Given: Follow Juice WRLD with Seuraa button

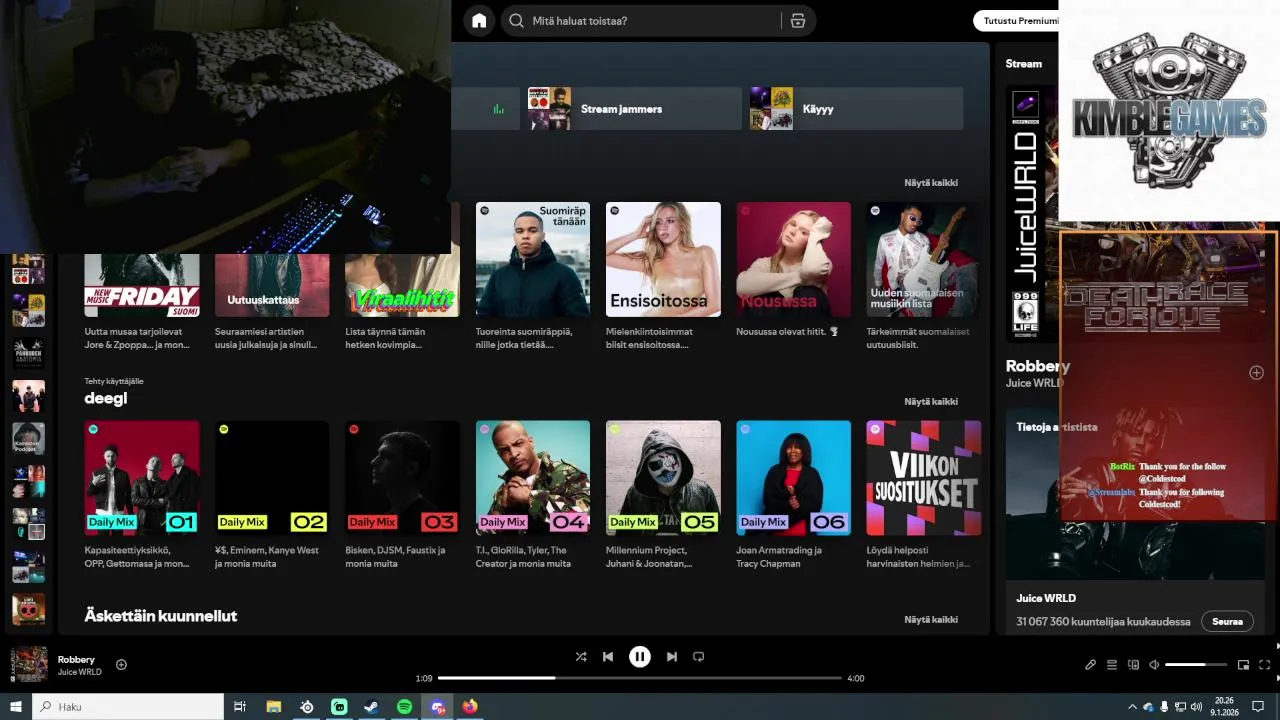Looking at the screenshot, I should tap(1227, 621).
